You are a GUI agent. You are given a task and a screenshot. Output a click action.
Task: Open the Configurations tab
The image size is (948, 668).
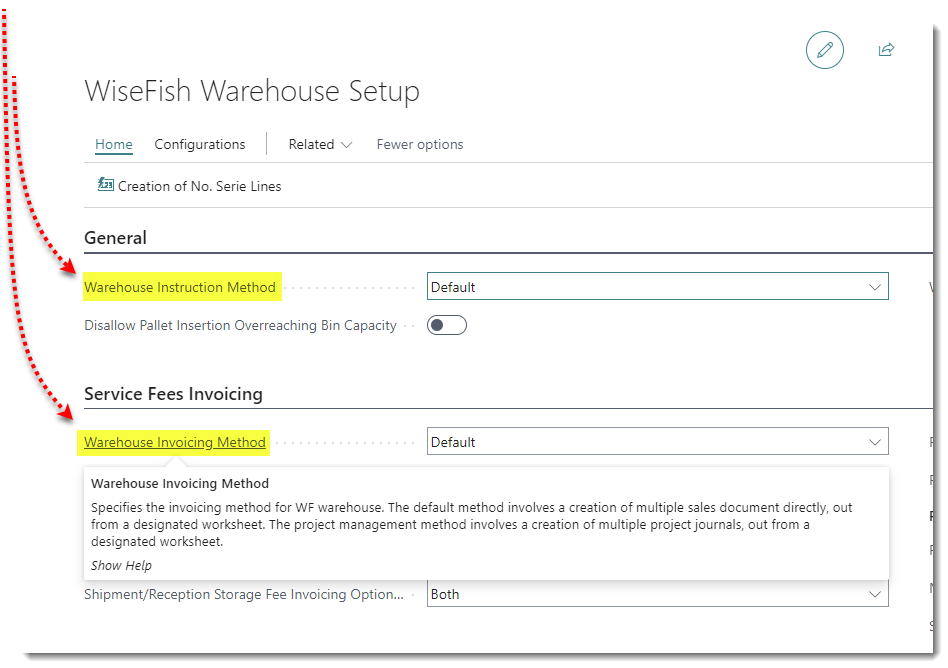[x=200, y=144]
